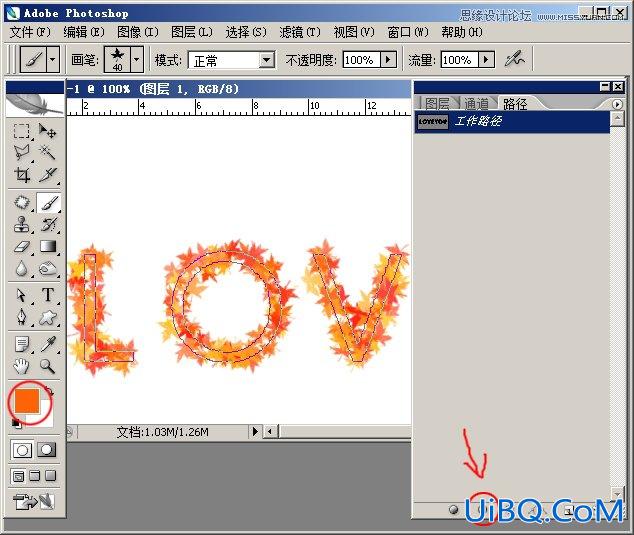Open the 图像(I) menu
The height and width of the screenshot is (535, 634).
click(x=137, y=32)
